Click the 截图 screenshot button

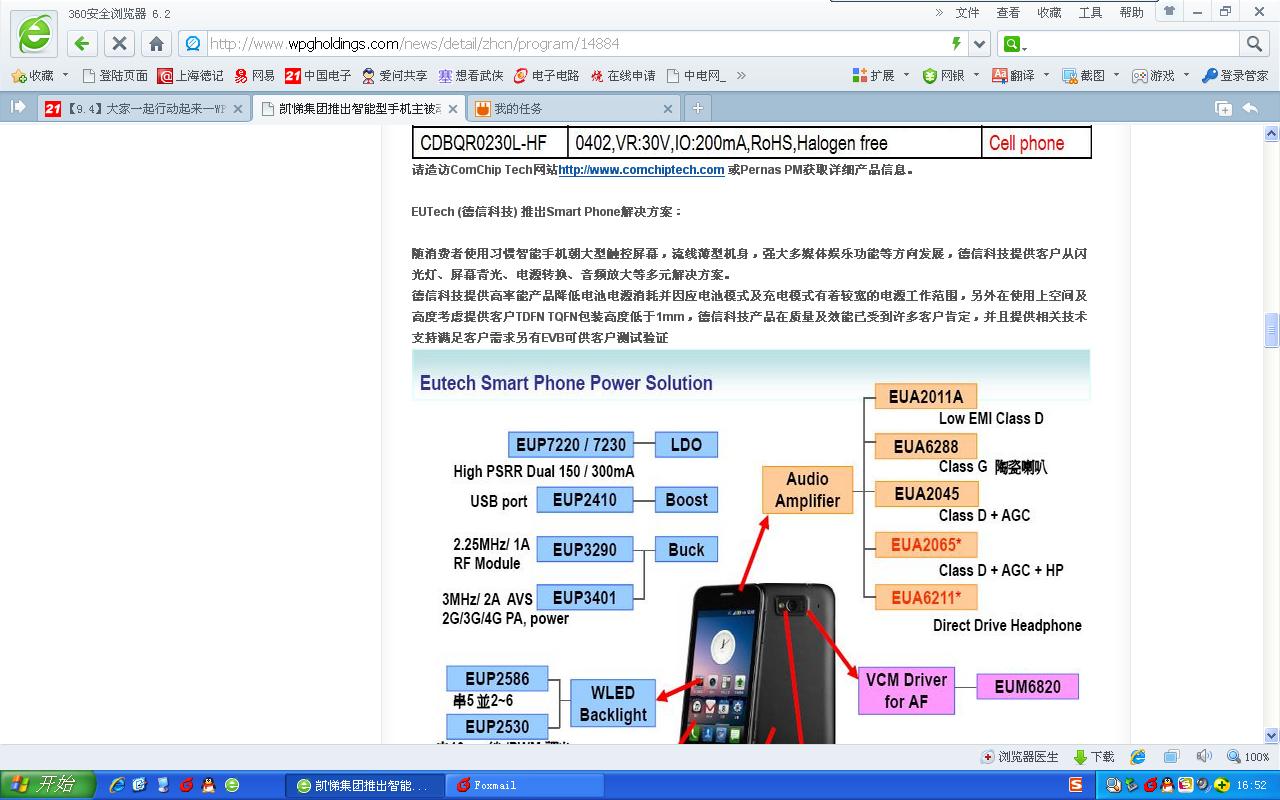tap(1084, 75)
